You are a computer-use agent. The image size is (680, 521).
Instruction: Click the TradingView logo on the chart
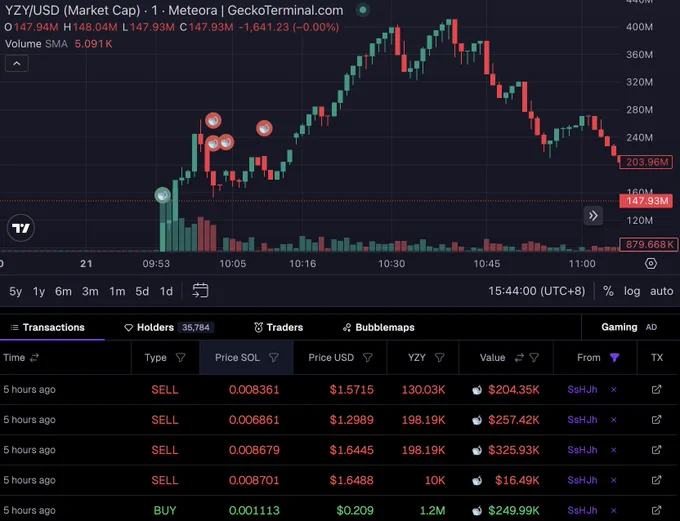pyautogui.click(x=20, y=228)
